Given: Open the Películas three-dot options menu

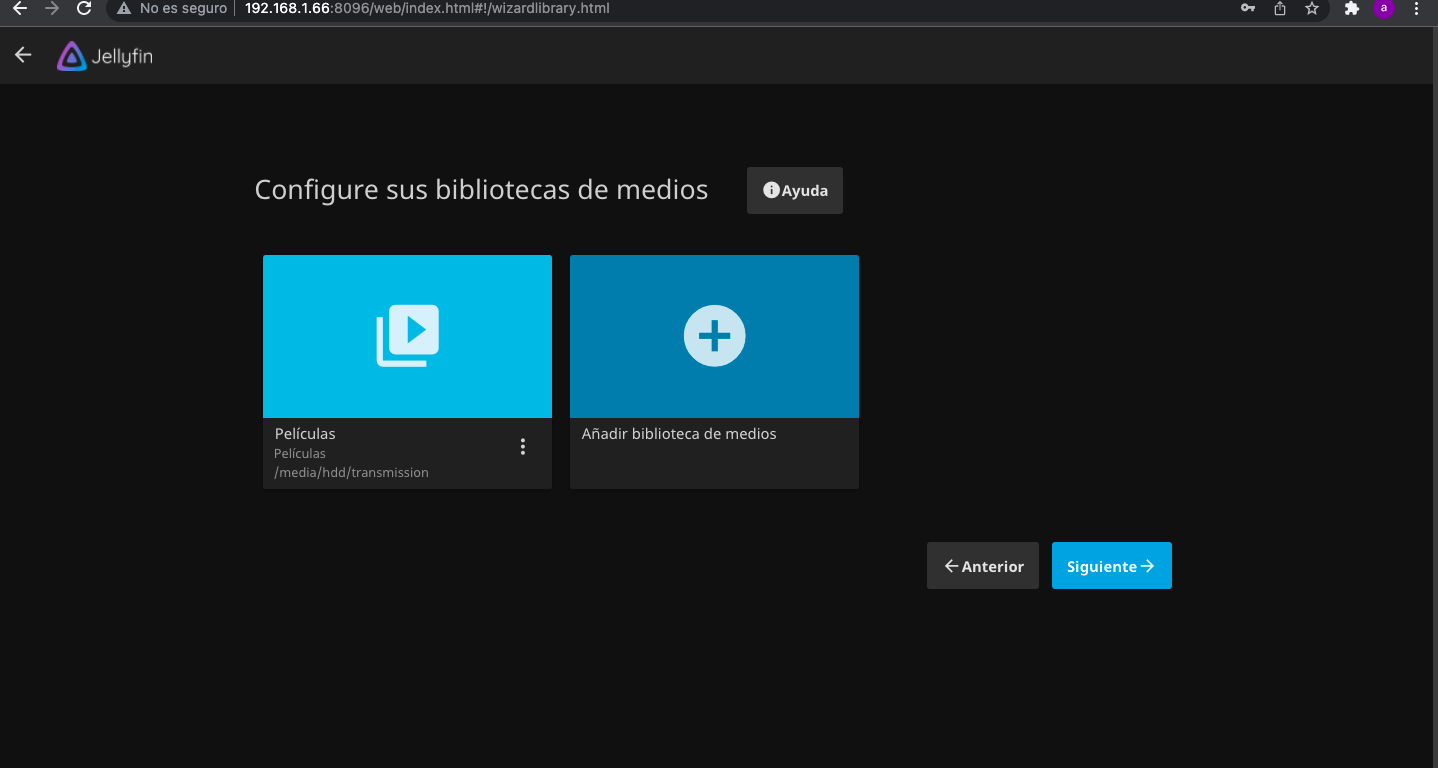Looking at the screenshot, I should coord(522,447).
